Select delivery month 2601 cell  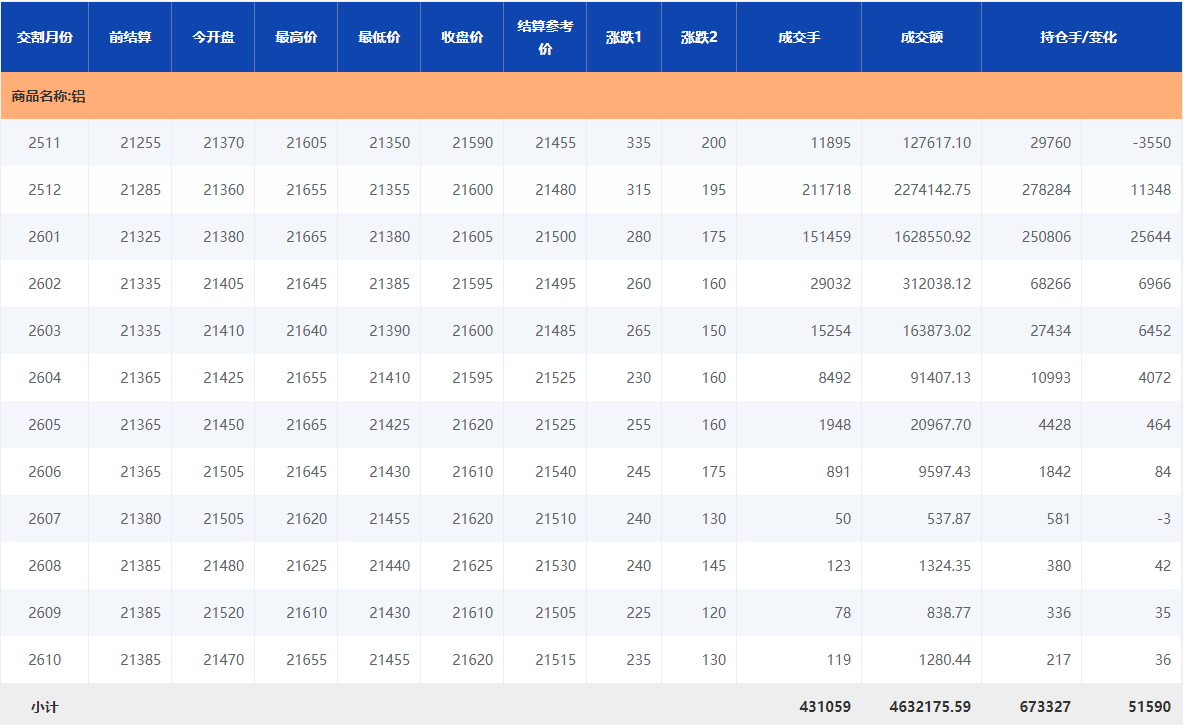click(x=44, y=237)
